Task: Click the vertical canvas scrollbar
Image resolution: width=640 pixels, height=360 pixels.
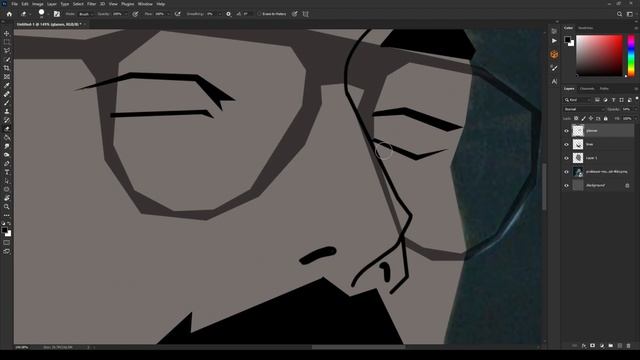Action: point(544,187)
